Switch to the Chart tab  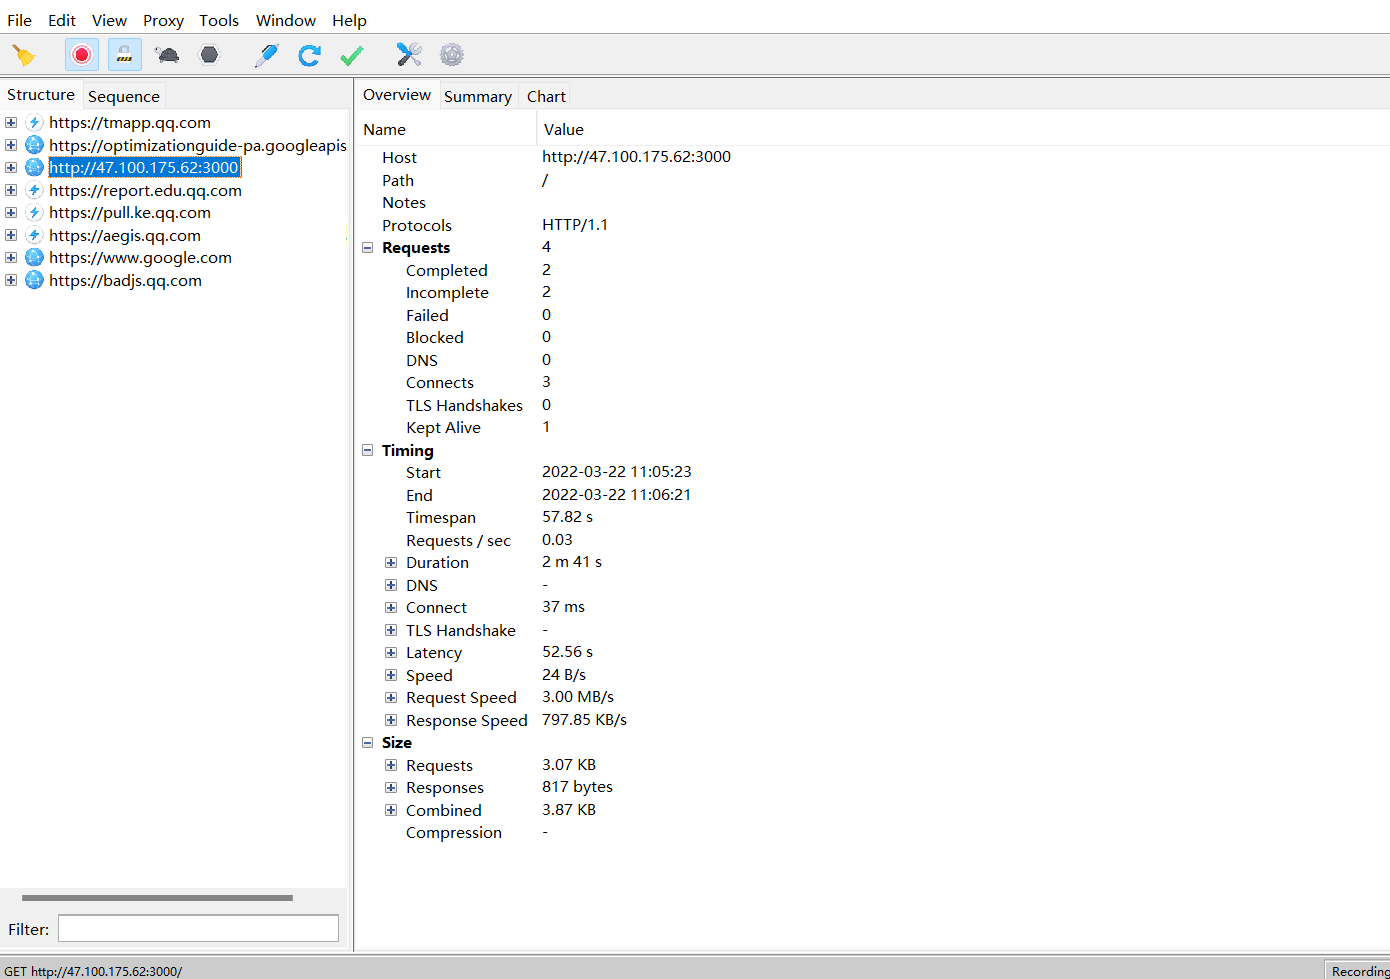click(546, 96)
